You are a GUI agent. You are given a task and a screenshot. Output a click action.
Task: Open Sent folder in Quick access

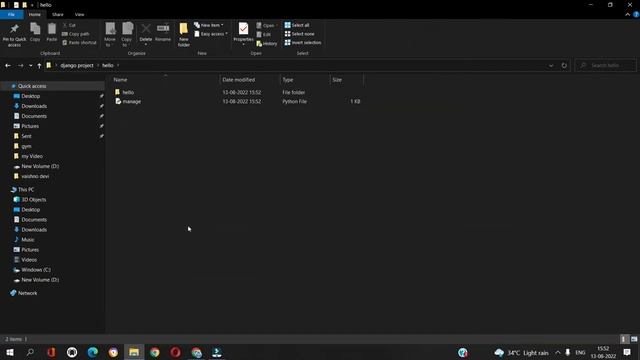26,136
